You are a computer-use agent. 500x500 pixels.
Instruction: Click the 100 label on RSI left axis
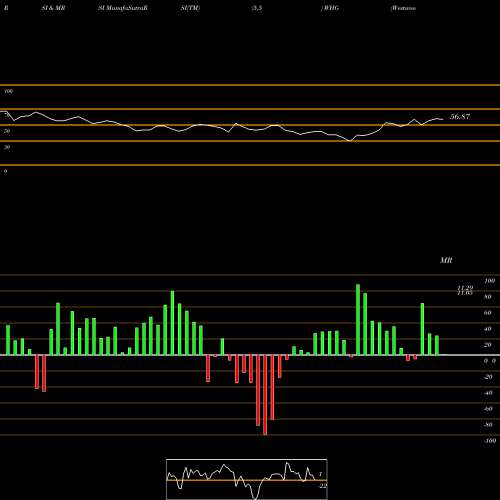(x=9, y=91)
